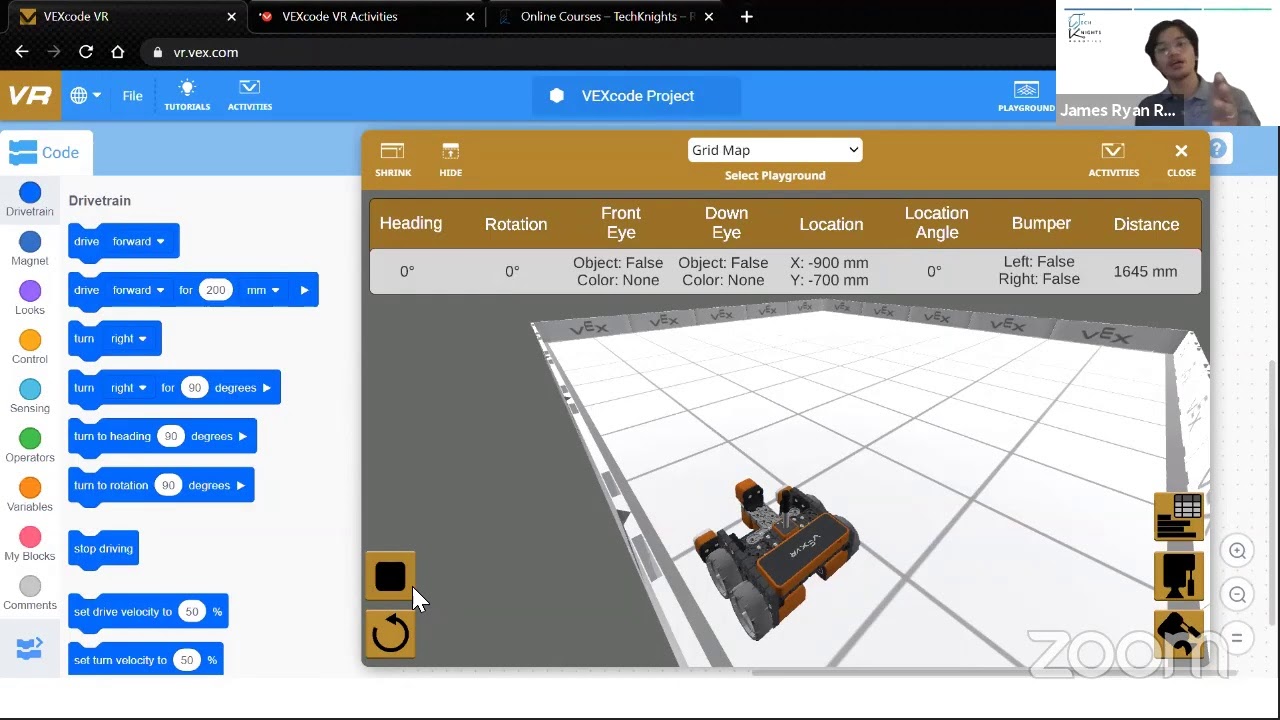1280x720 pixels.
Task: Switch to VEXcode VR Activities browser tab
Action: point(365,17)
